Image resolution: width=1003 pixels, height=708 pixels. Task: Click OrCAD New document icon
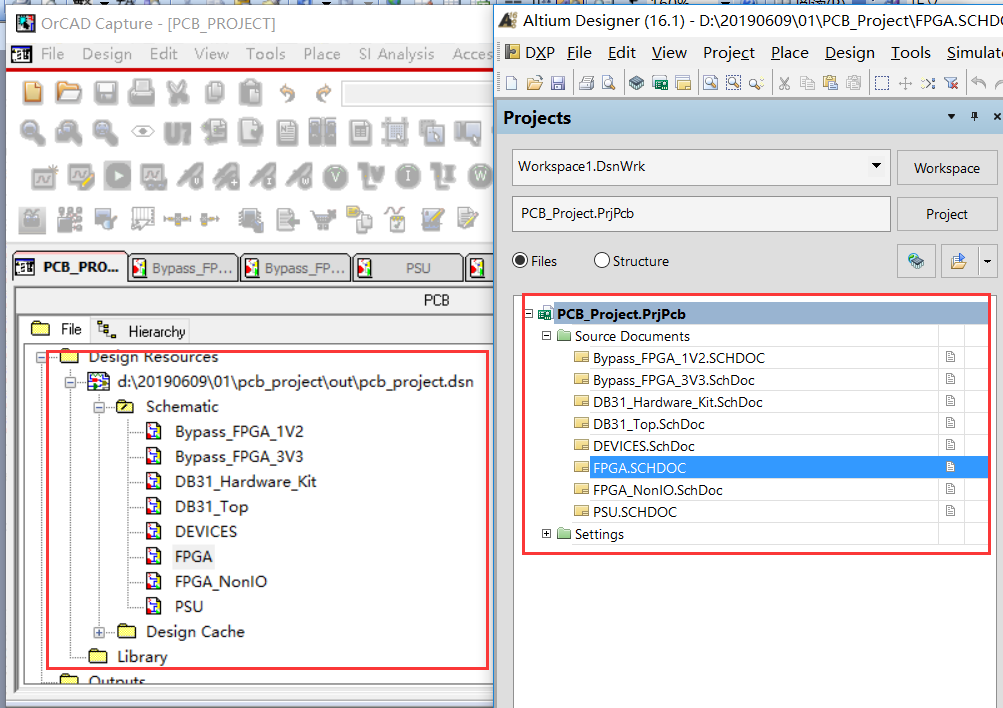pyautogui.click(x=33, y=93)
